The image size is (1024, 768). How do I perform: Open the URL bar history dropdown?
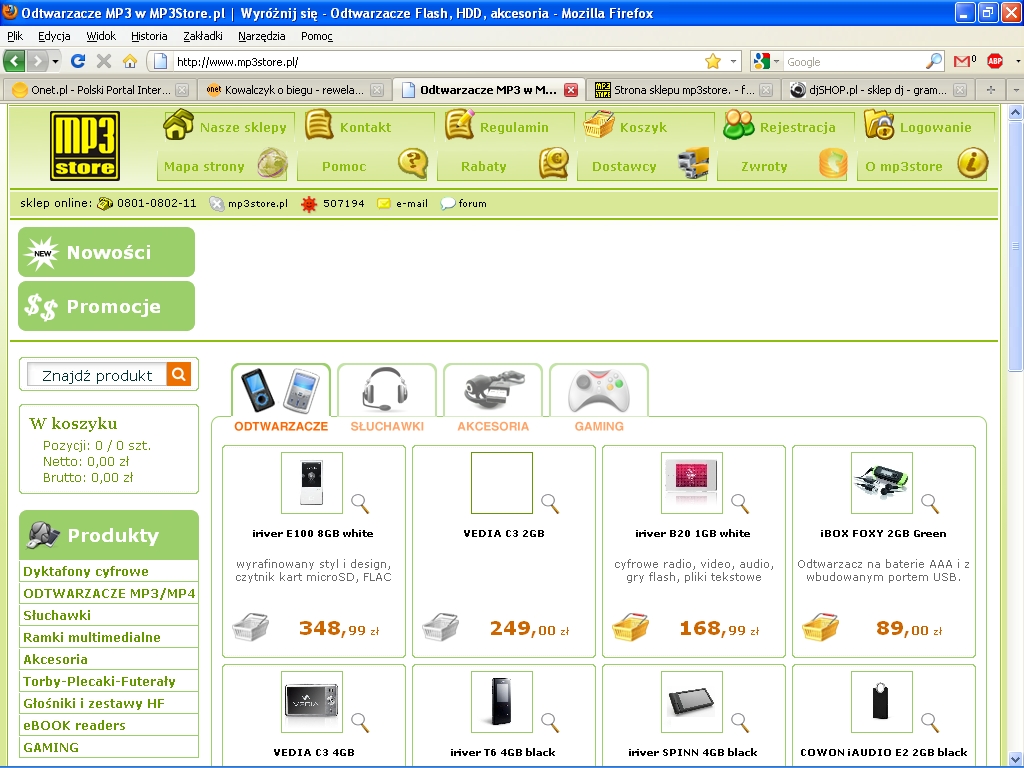[733, 61]
